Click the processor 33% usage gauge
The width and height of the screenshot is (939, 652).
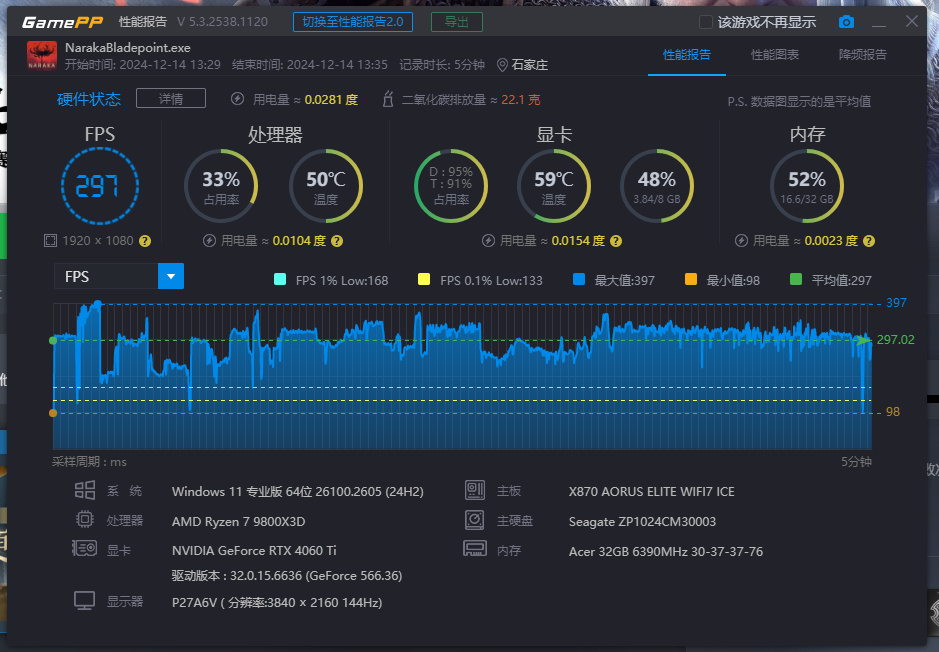coord(221,186)
